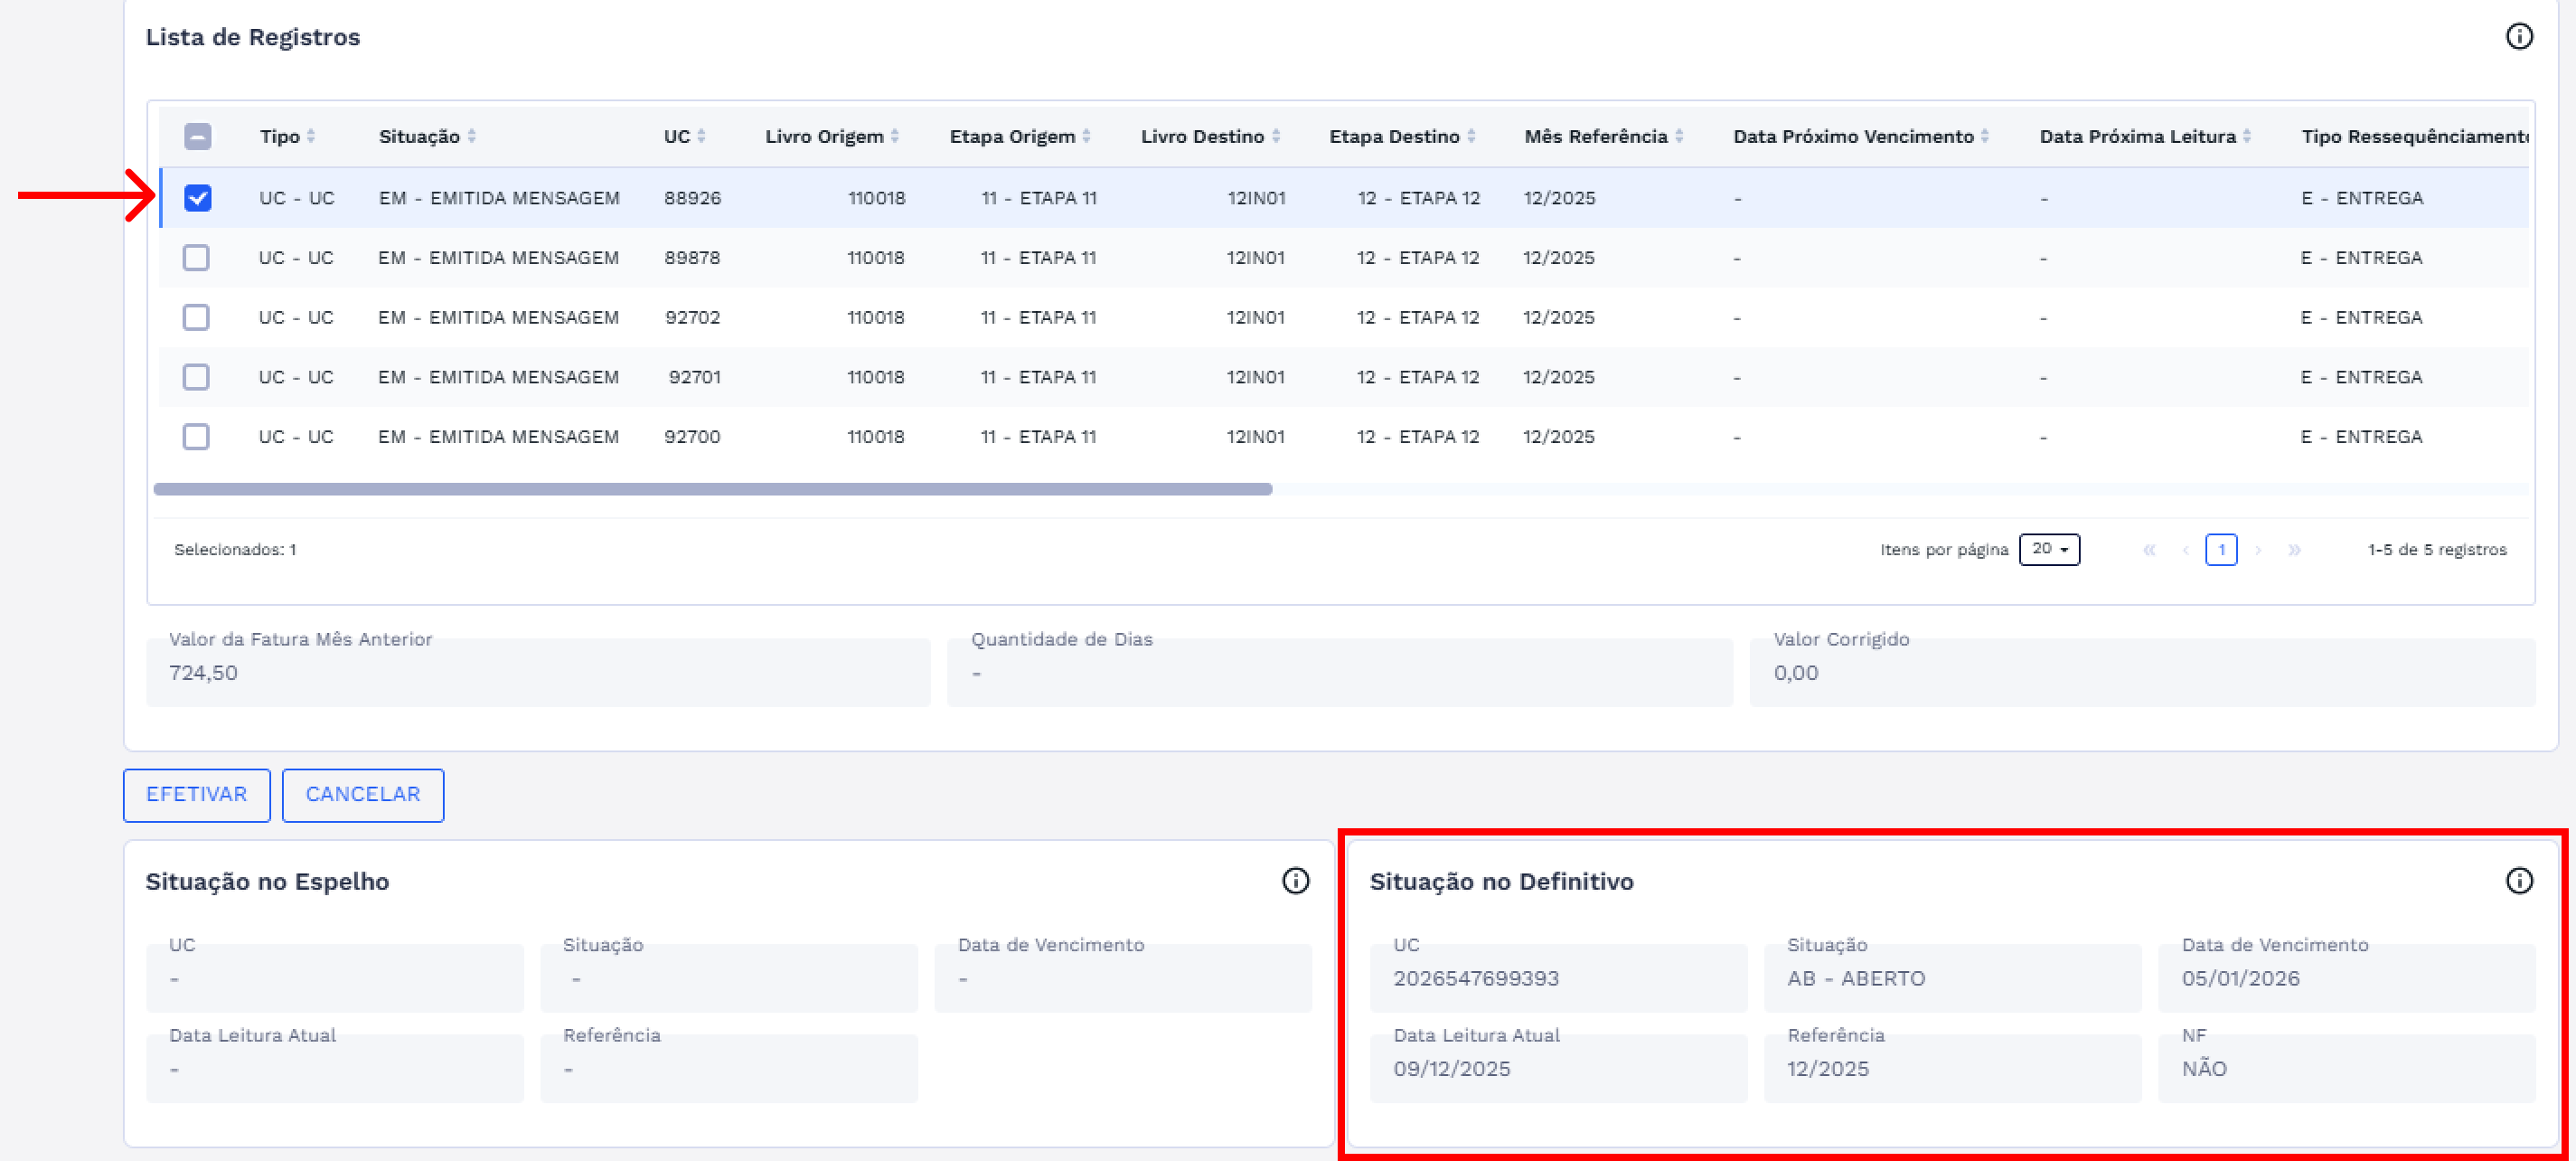Go to next page chevron

(x=2258, y=550)
